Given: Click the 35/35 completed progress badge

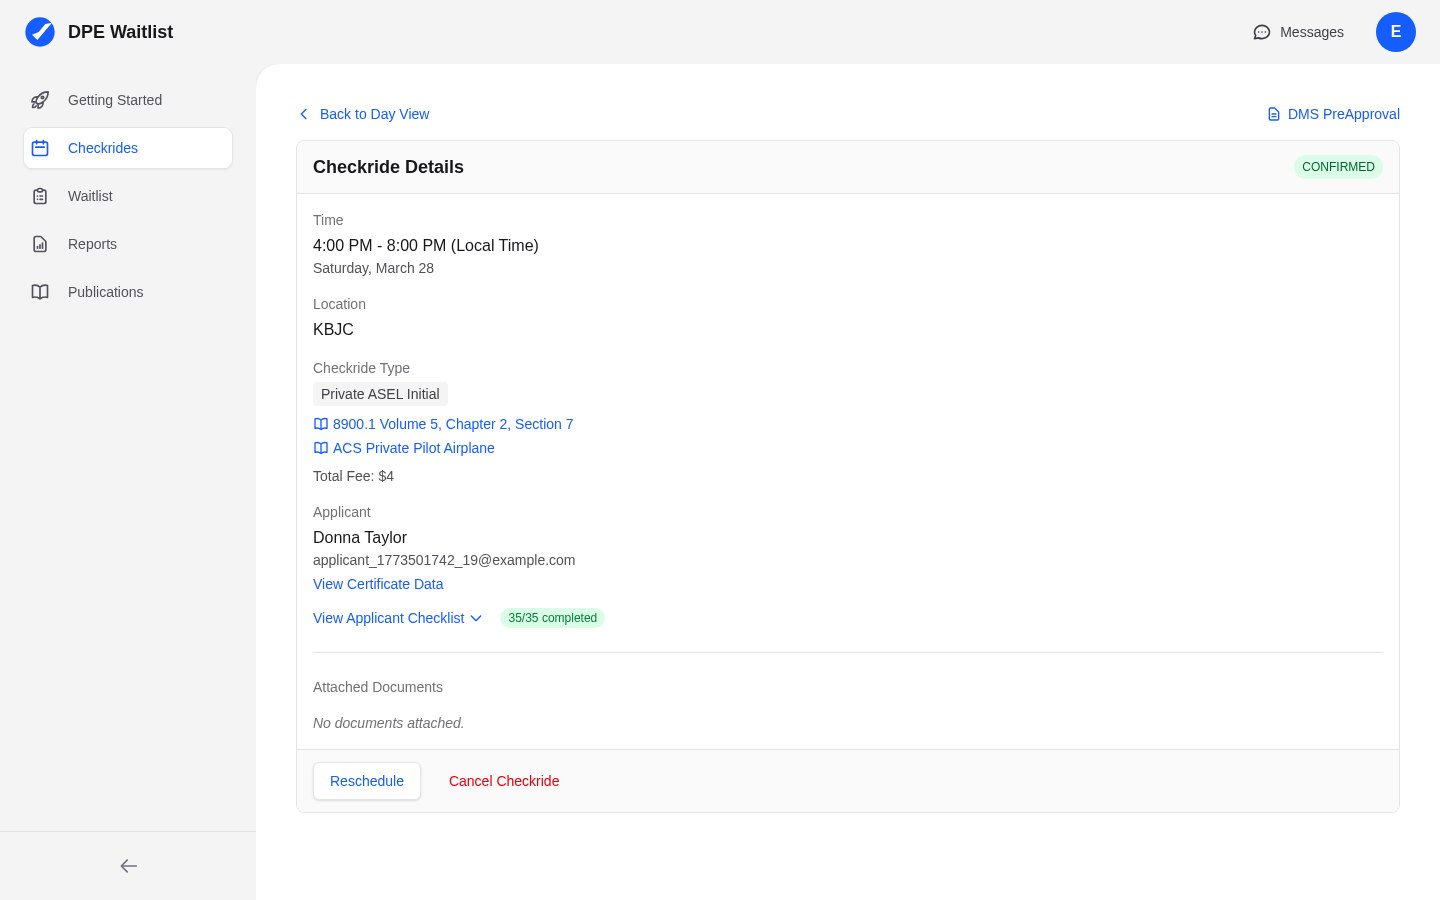Looking at the screenshot, I should tap(552, 618).
